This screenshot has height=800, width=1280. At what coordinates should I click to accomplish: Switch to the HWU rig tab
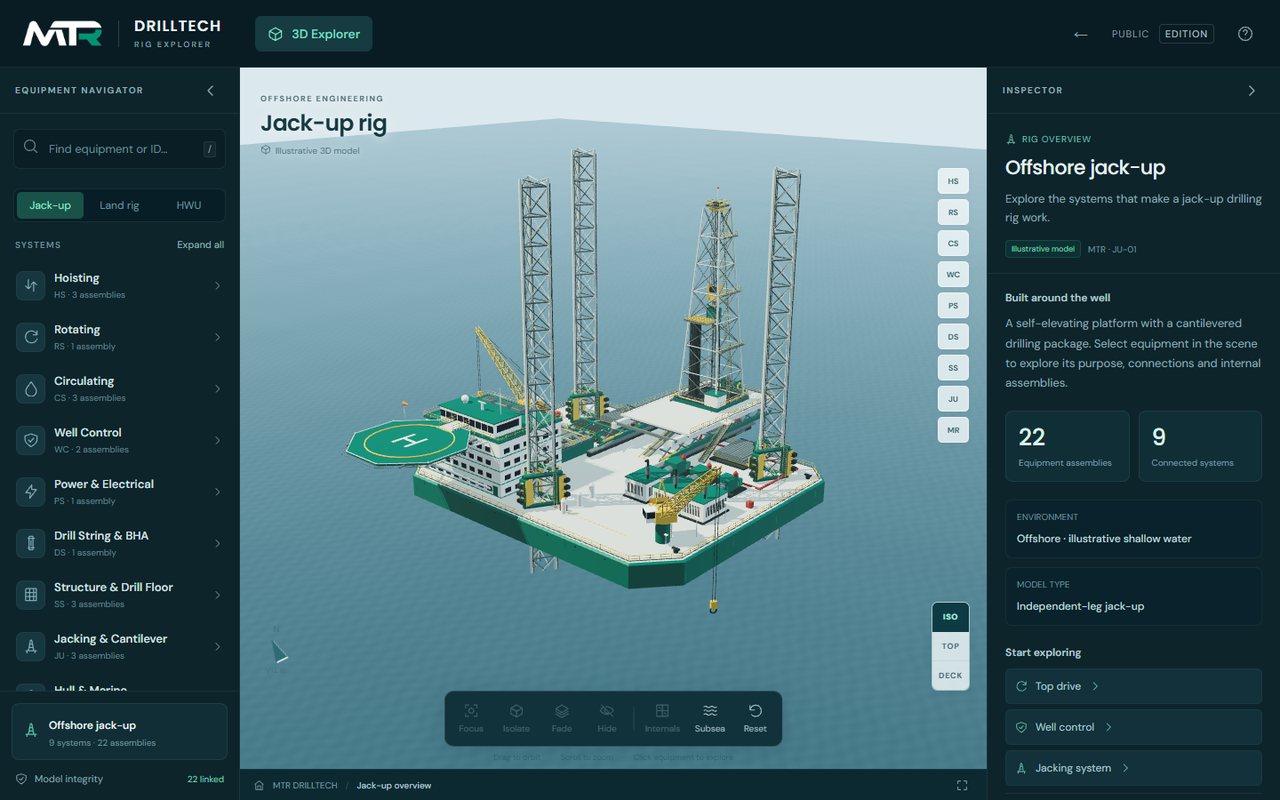[189, 205]
